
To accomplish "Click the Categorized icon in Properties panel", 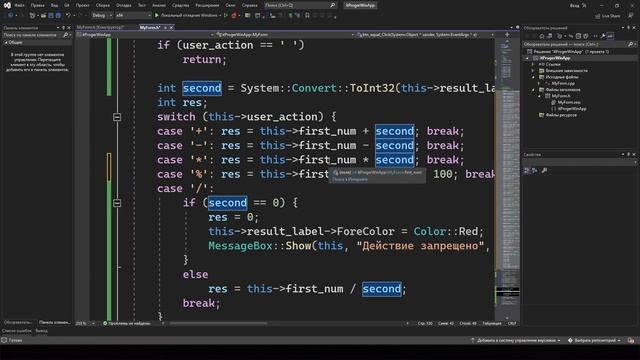I will (x=527, y=171).
